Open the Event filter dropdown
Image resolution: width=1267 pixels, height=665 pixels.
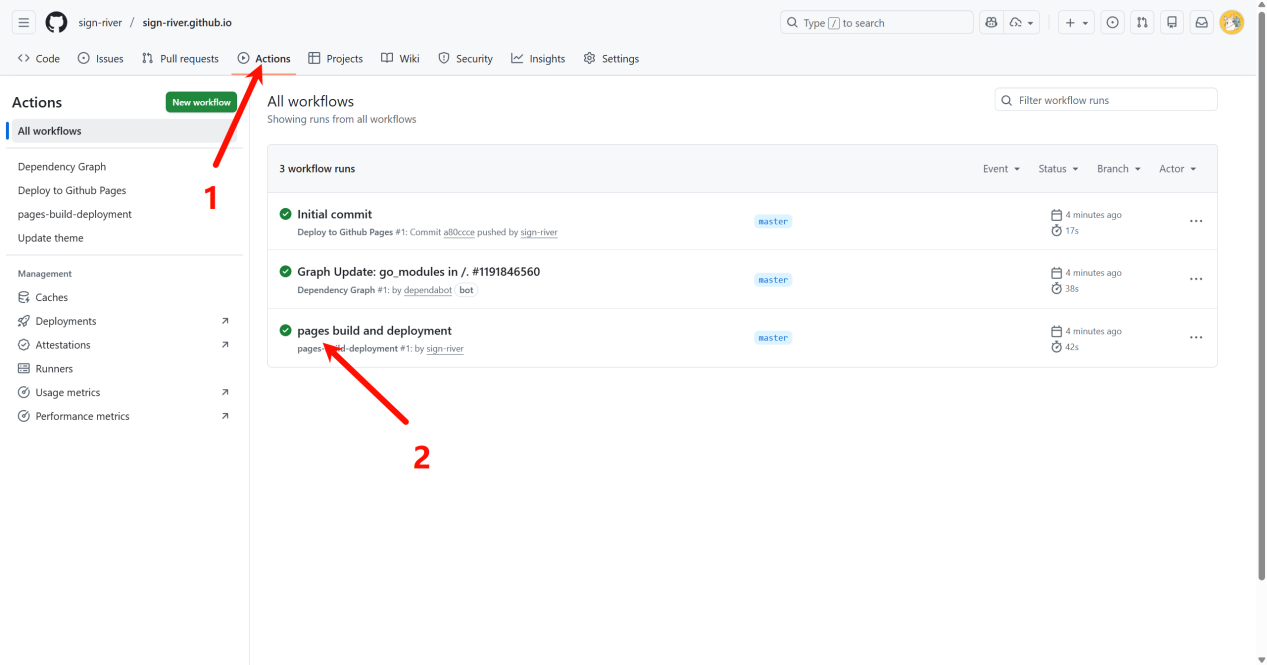pos(1001,169)
